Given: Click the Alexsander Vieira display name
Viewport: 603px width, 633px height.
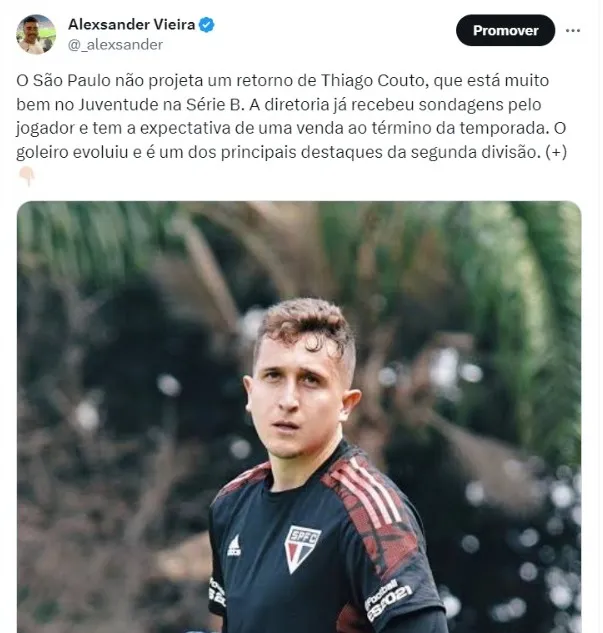Looking at the screenshot, I should [x=132, y=25].
